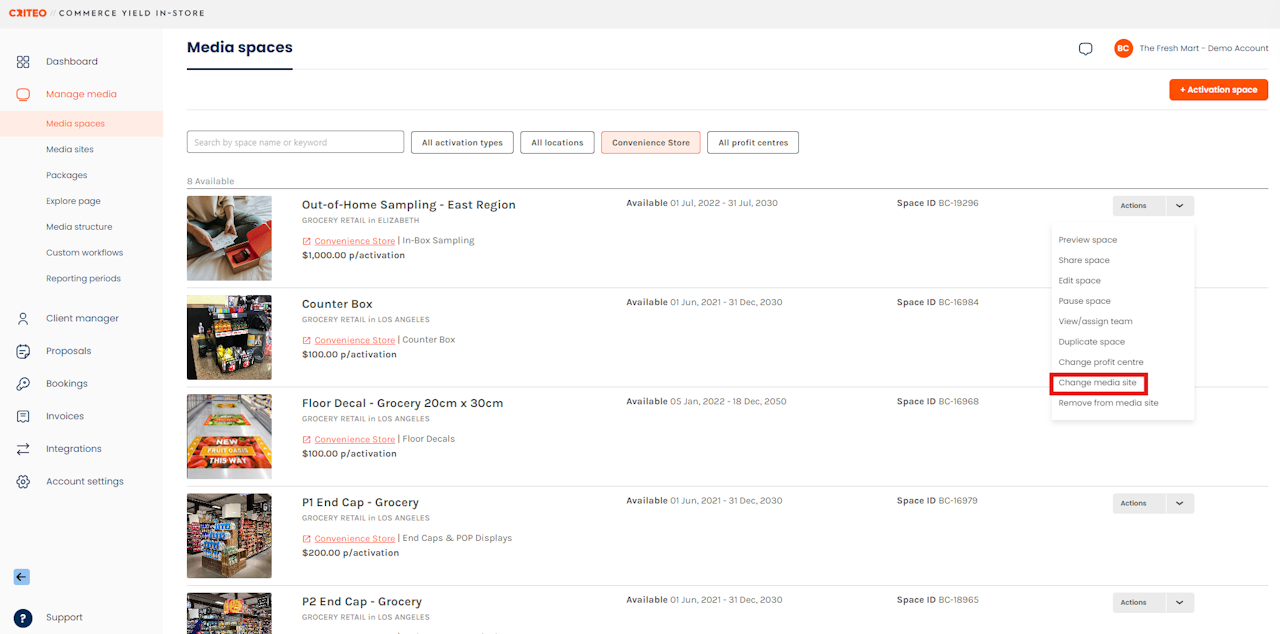Click the + Activation space button

1218,90
